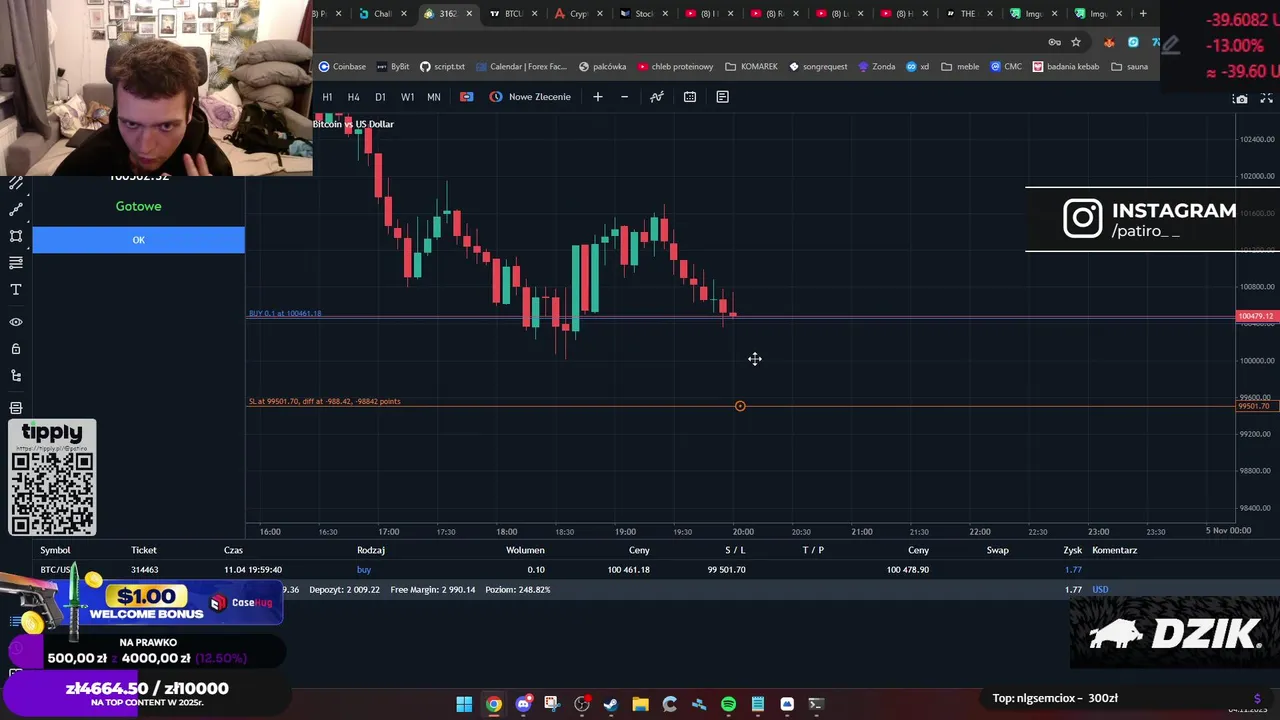Click the 99 501.70 S/L cell
Viewport: 1280px width, 720px height.
coord(726,570)
